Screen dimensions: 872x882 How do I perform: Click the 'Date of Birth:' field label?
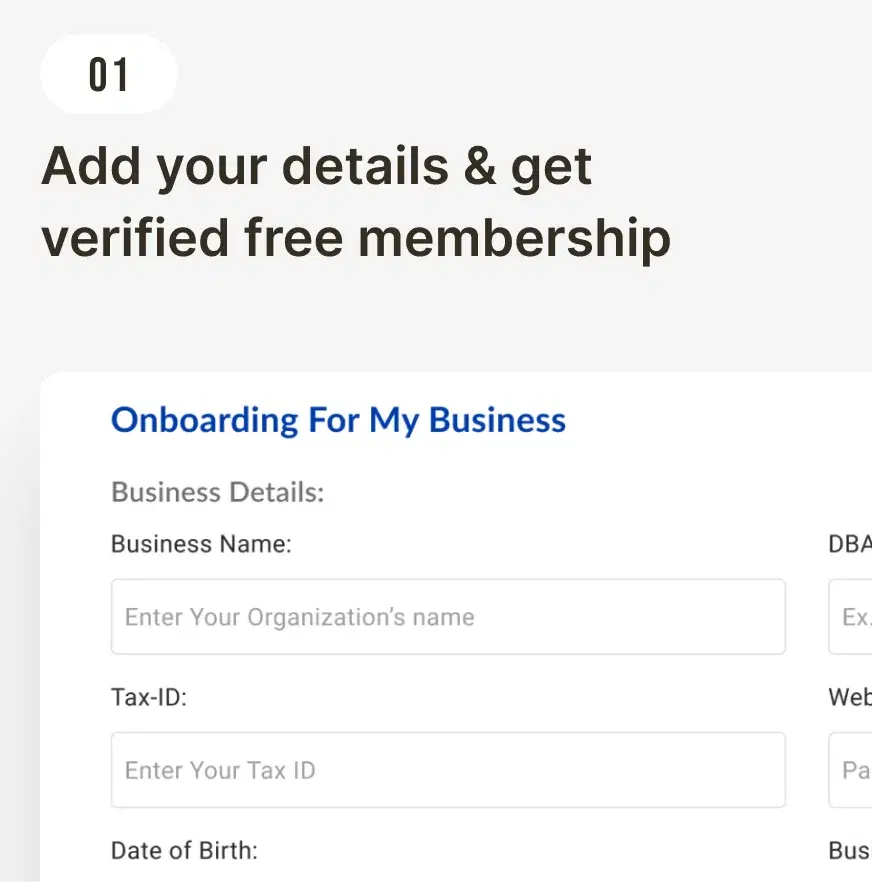coord(184,851)
